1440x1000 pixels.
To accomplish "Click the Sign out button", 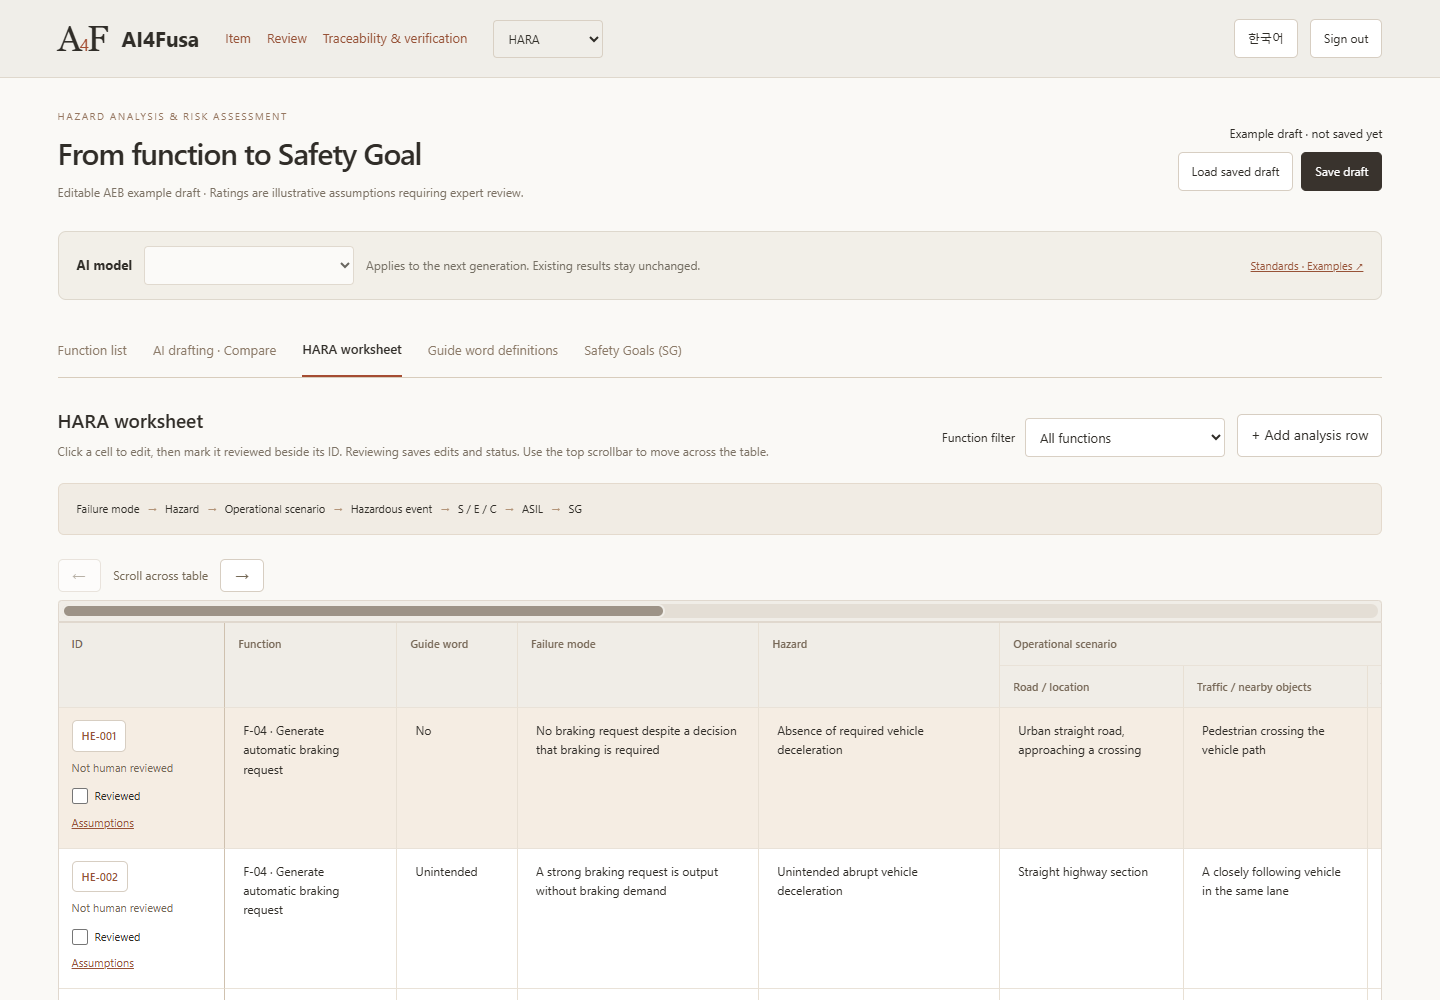I will click(1346, 39).
